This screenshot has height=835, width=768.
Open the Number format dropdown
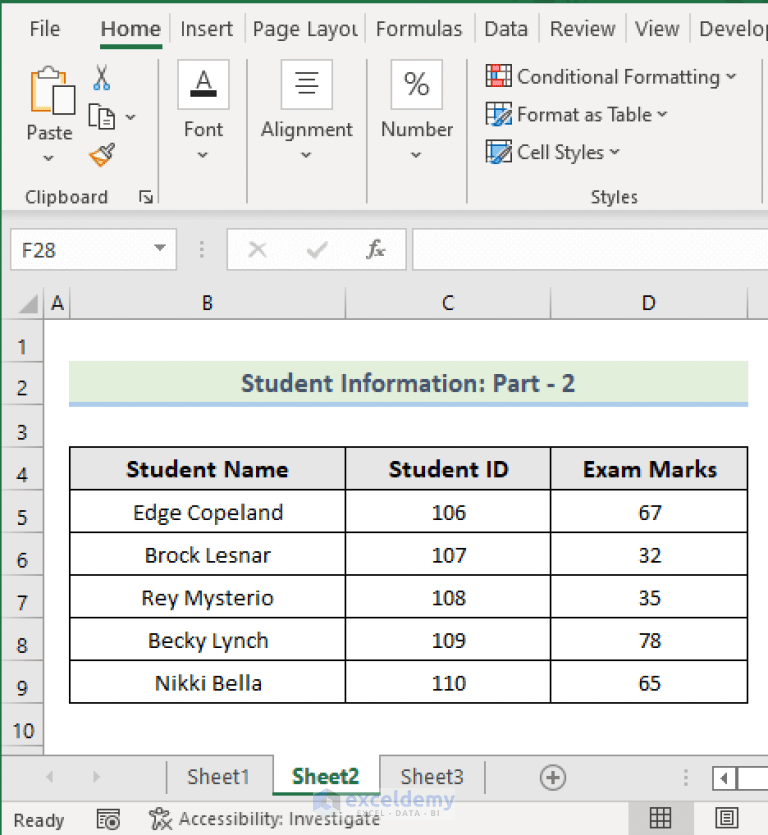[416, 155]
